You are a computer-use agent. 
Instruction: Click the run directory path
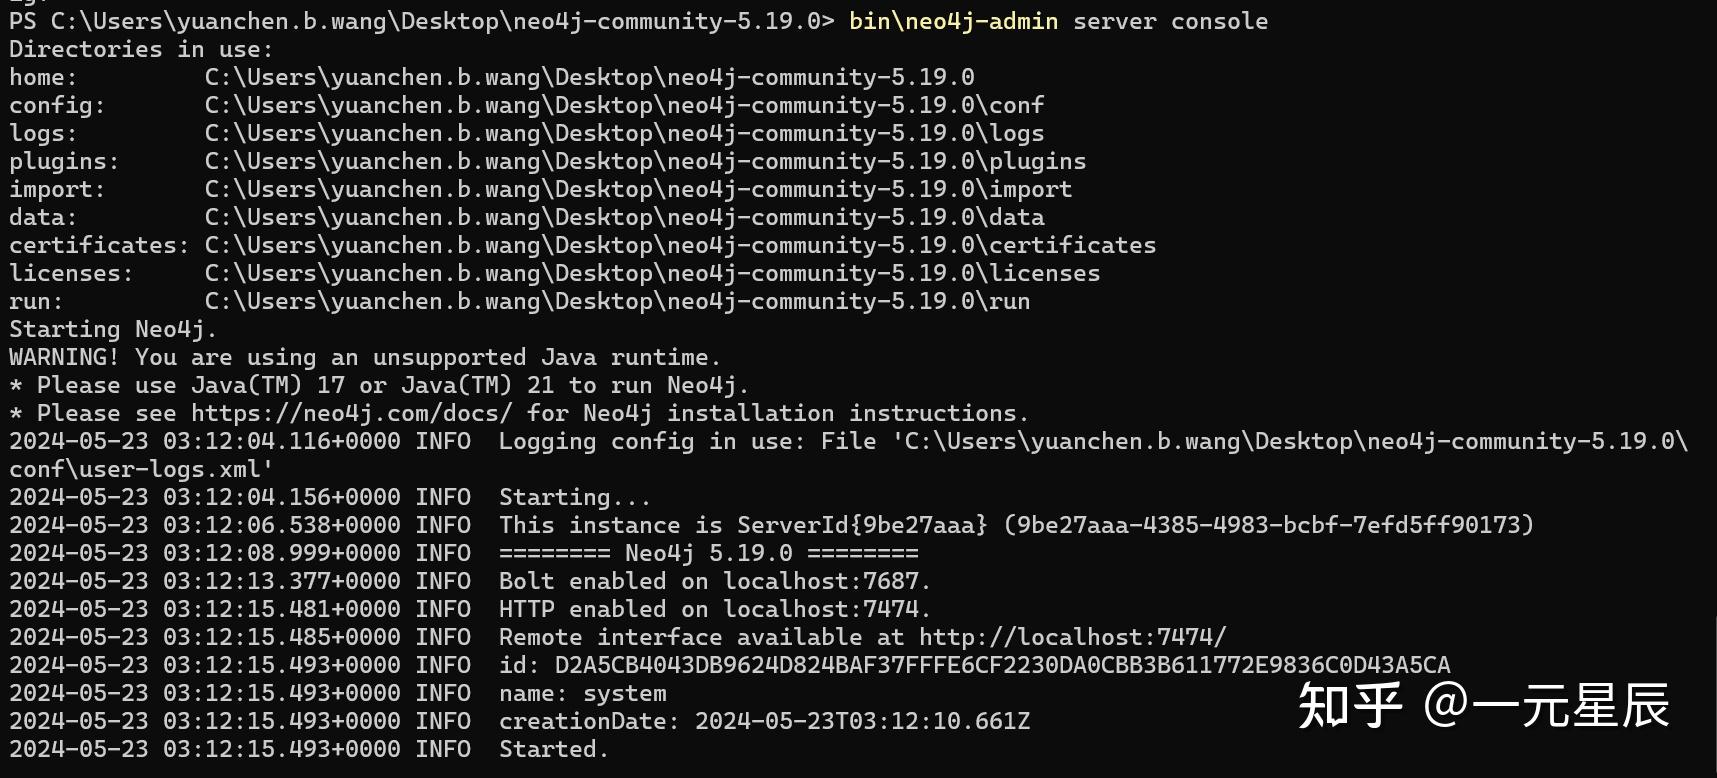(617, 301)
